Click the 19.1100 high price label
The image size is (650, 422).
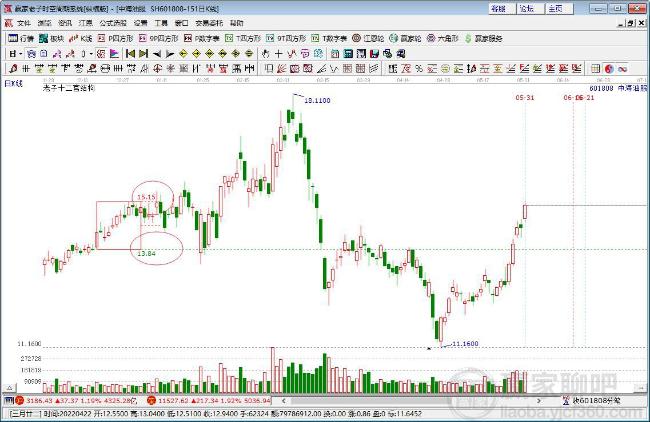point(317,100)
